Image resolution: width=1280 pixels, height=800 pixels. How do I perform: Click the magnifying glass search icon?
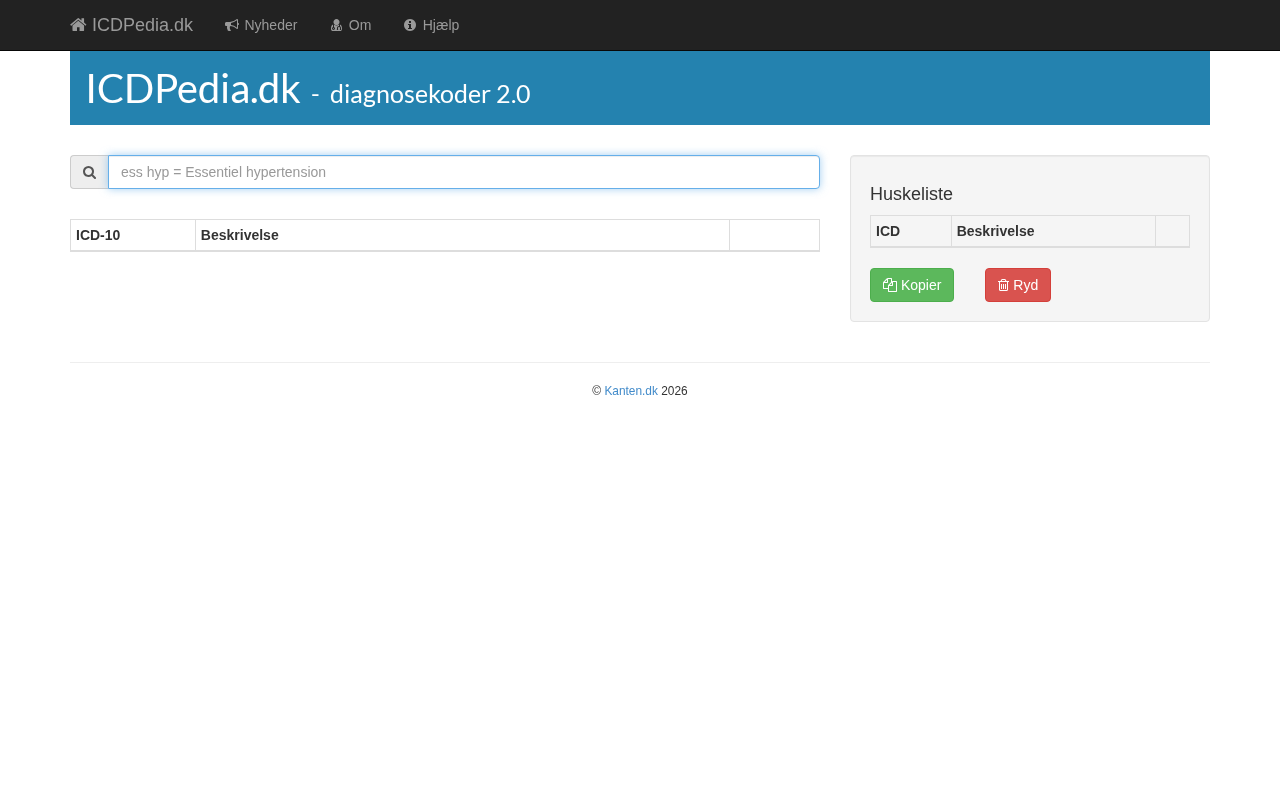89,172
